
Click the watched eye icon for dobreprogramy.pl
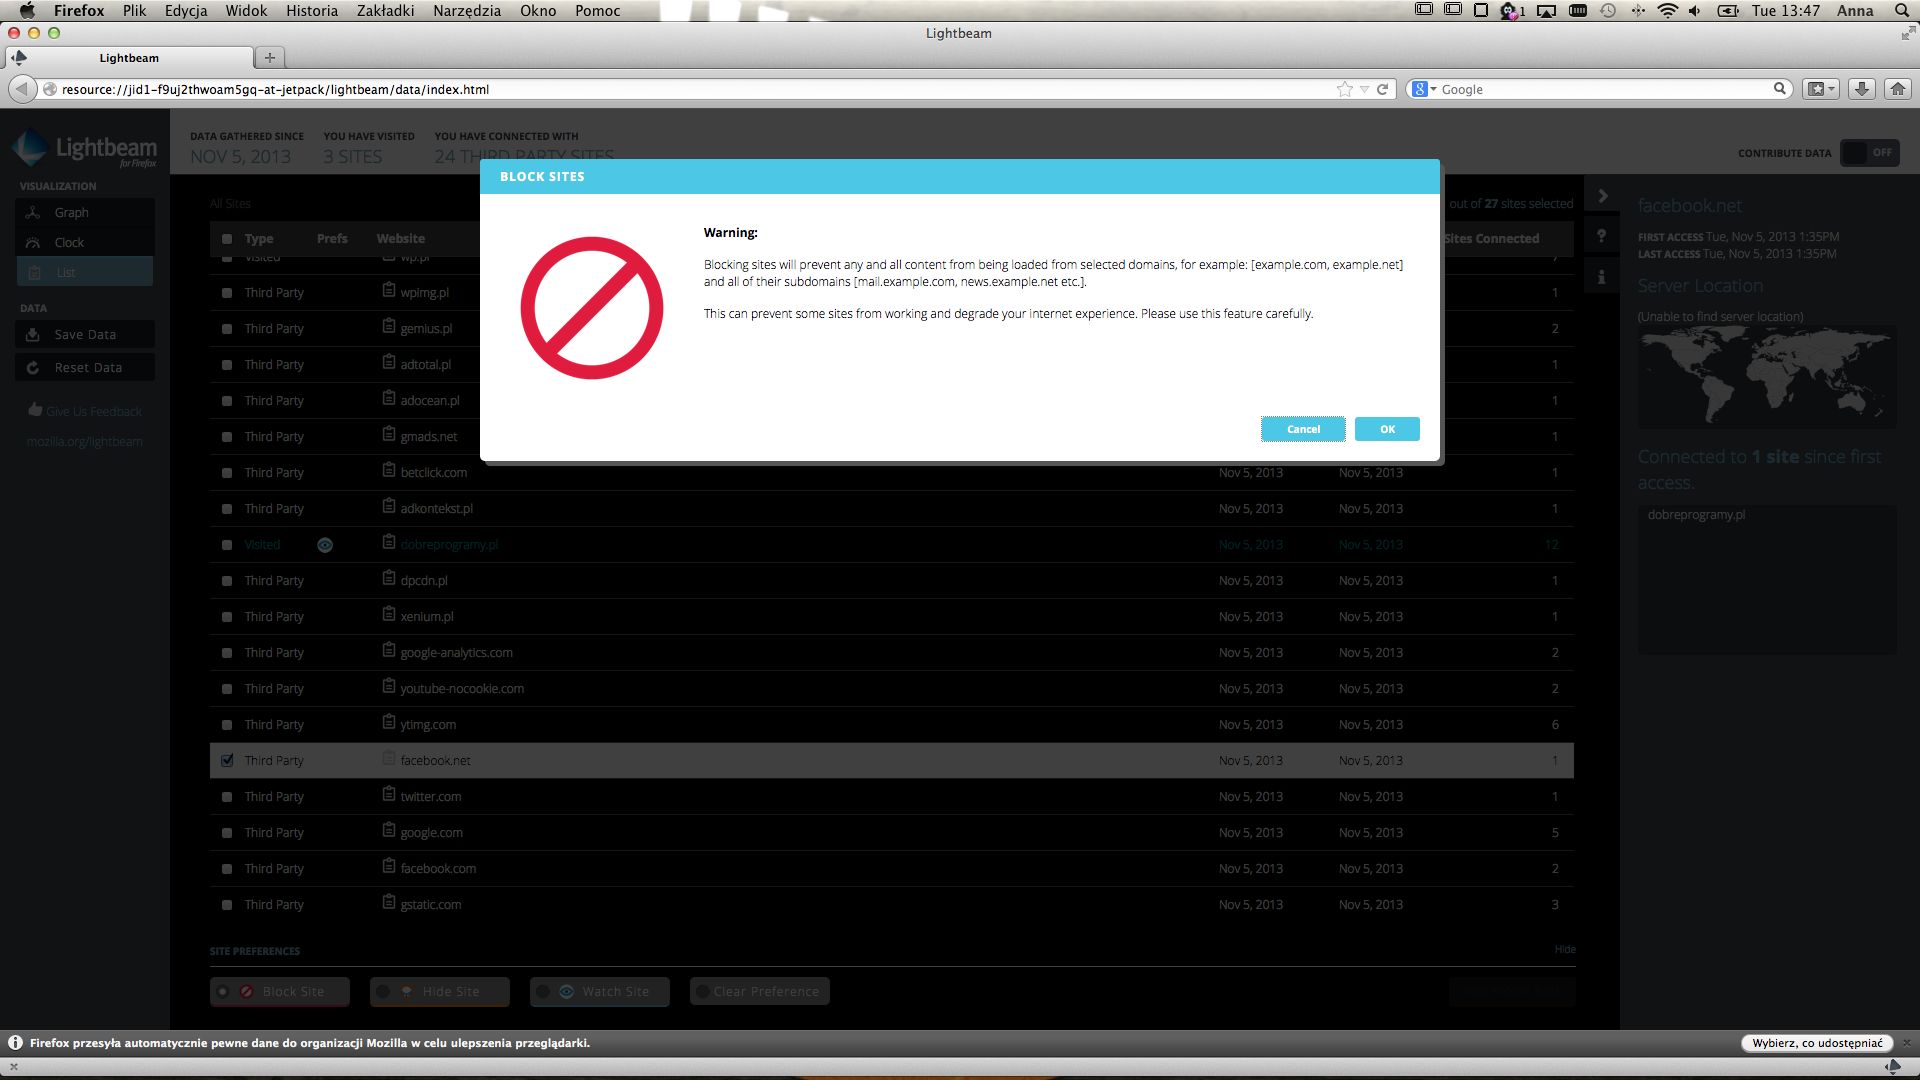point(325,545)
